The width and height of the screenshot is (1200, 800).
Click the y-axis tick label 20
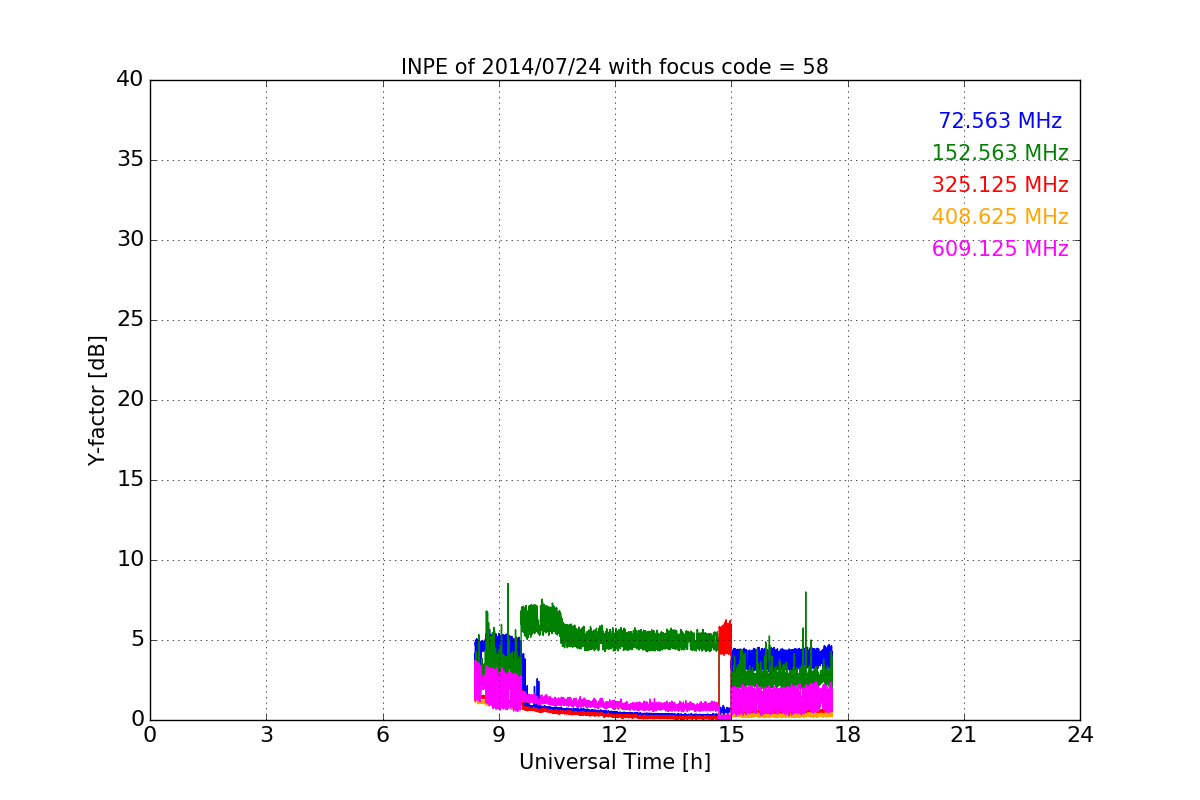click(x=130, y=400)
